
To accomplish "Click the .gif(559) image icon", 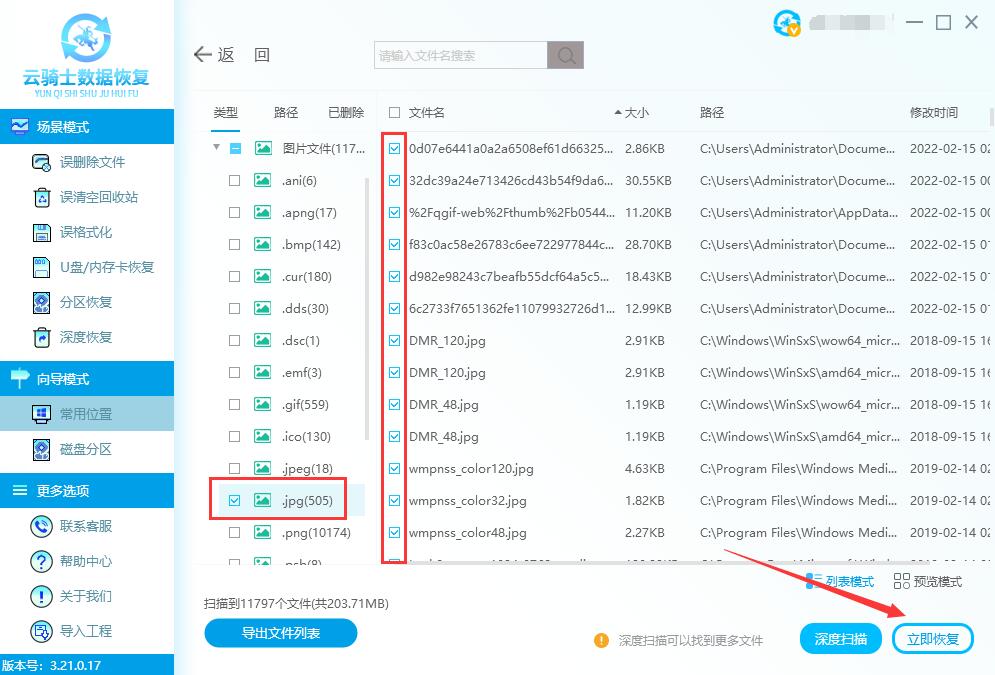I will tap(263, 404).
